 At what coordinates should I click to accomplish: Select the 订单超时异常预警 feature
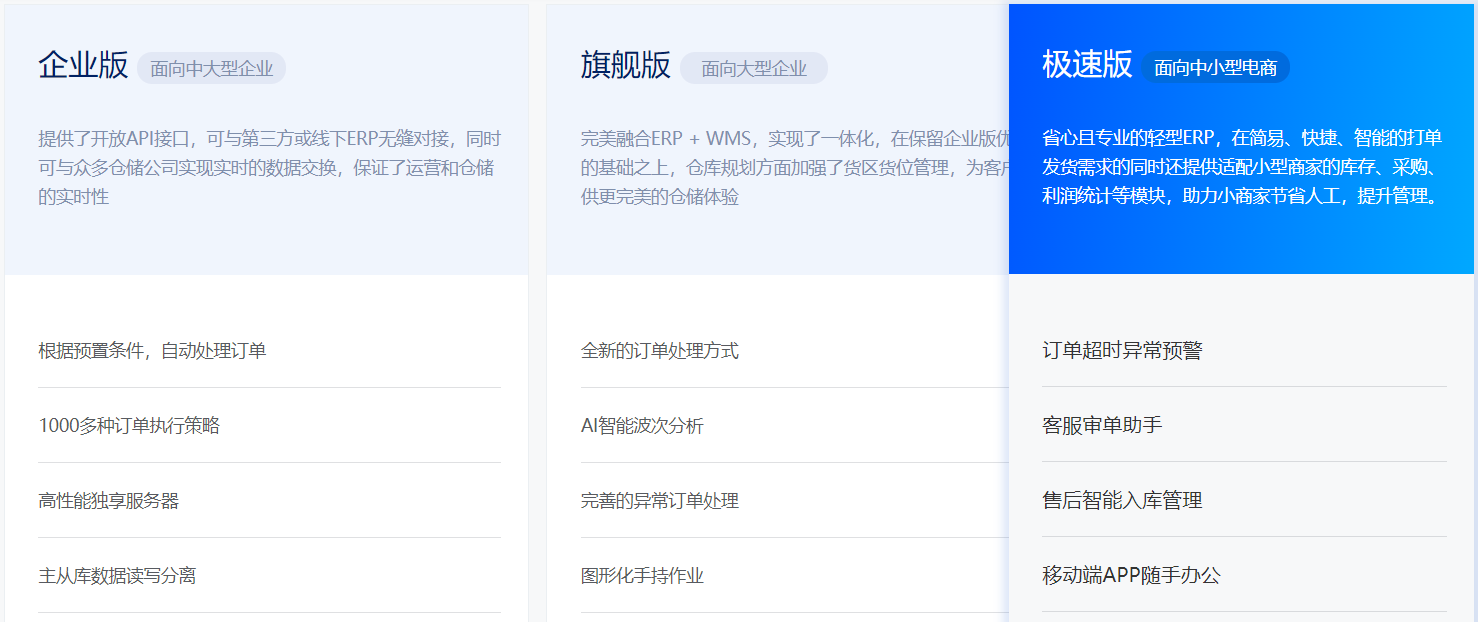[1122, 351]
